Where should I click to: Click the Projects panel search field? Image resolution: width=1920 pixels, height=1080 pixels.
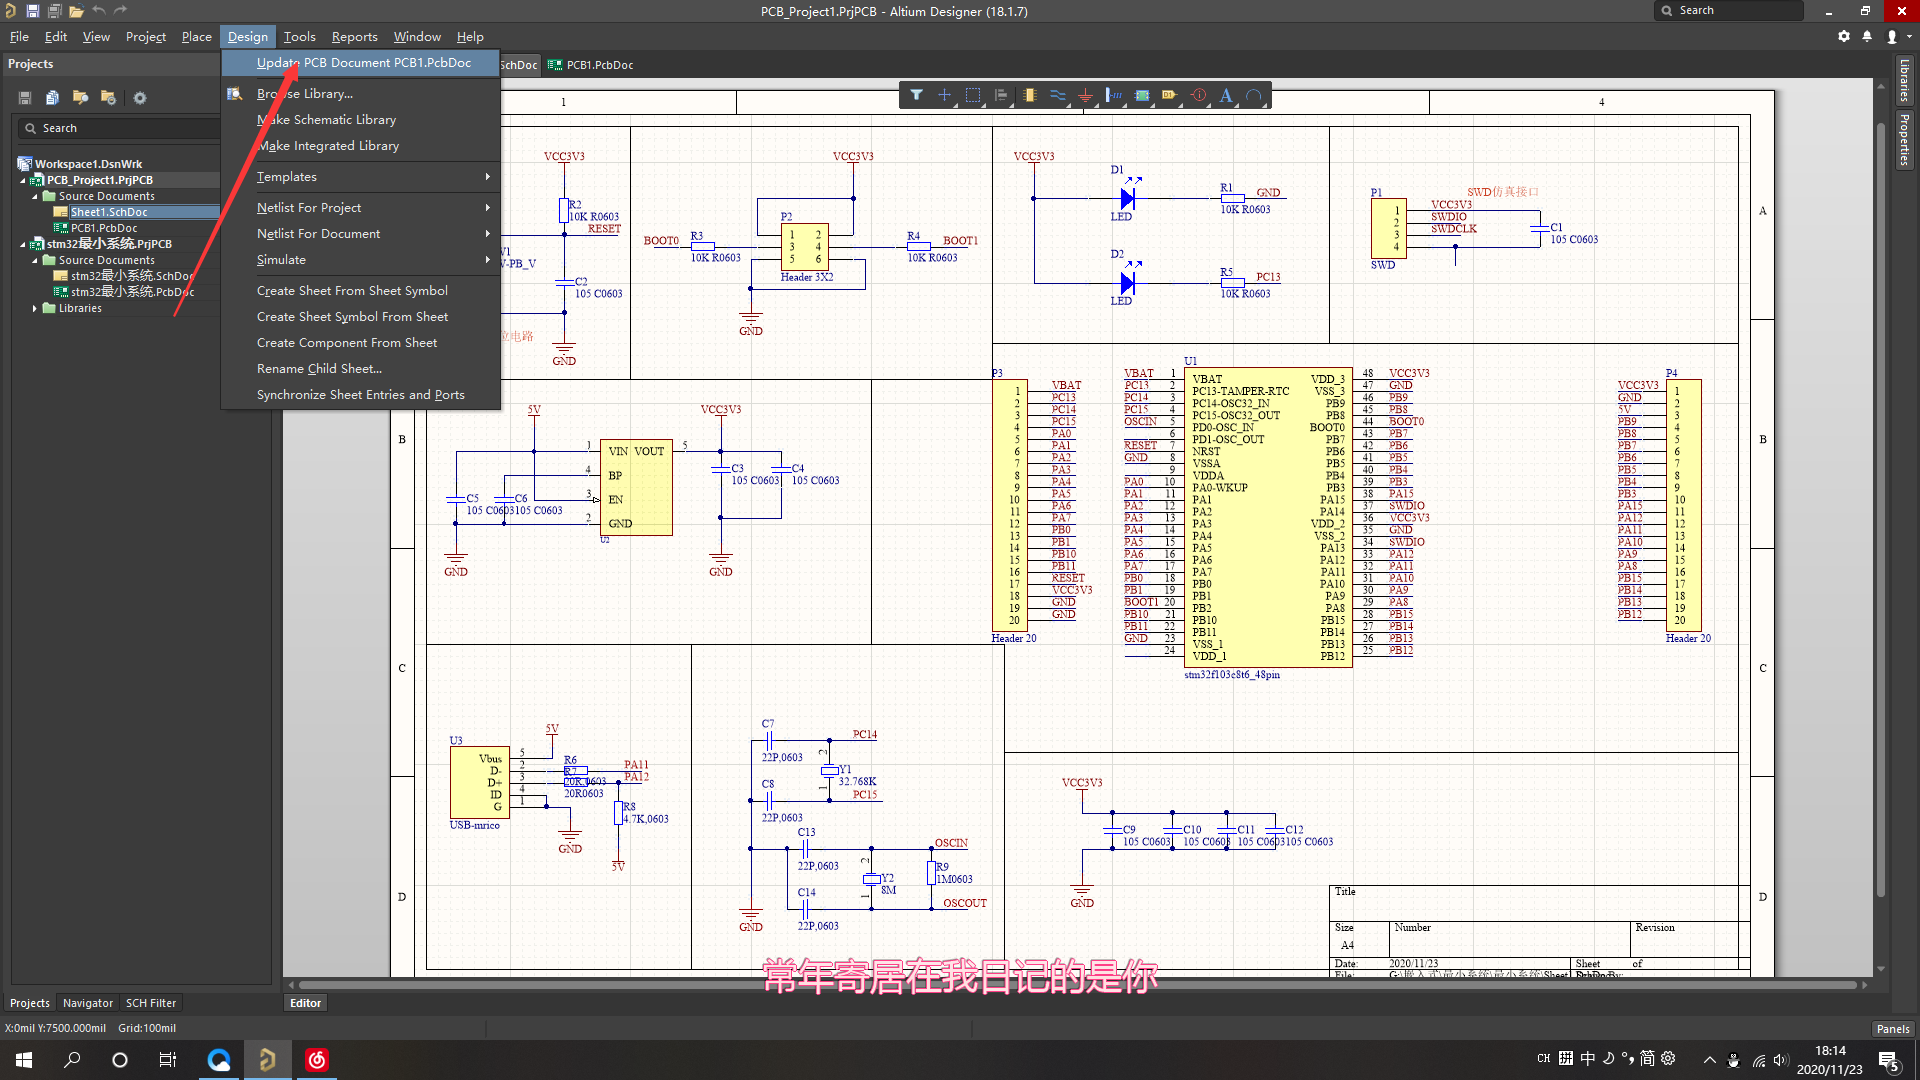pos(118,129)
